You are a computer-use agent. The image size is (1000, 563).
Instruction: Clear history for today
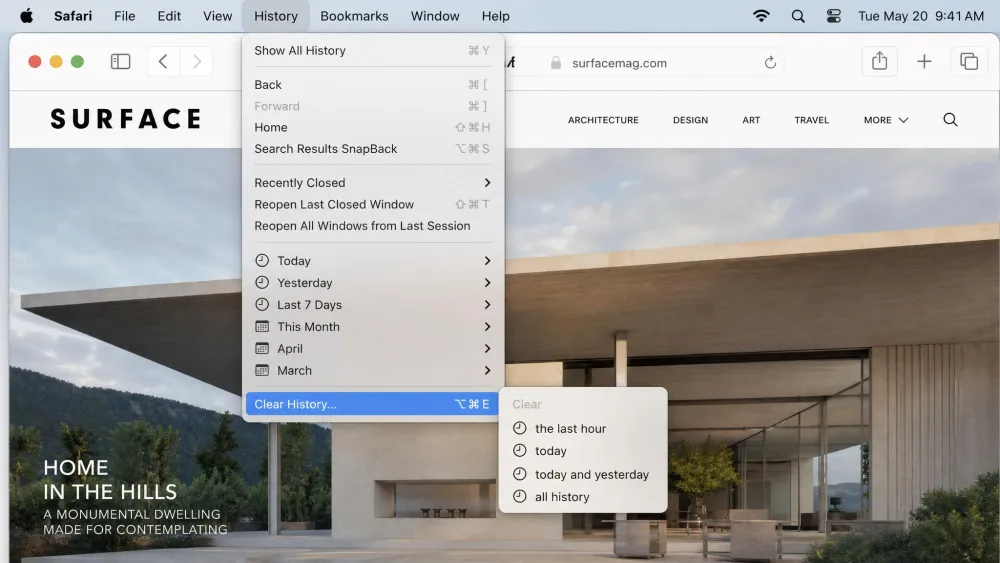[x=582, y=451]
